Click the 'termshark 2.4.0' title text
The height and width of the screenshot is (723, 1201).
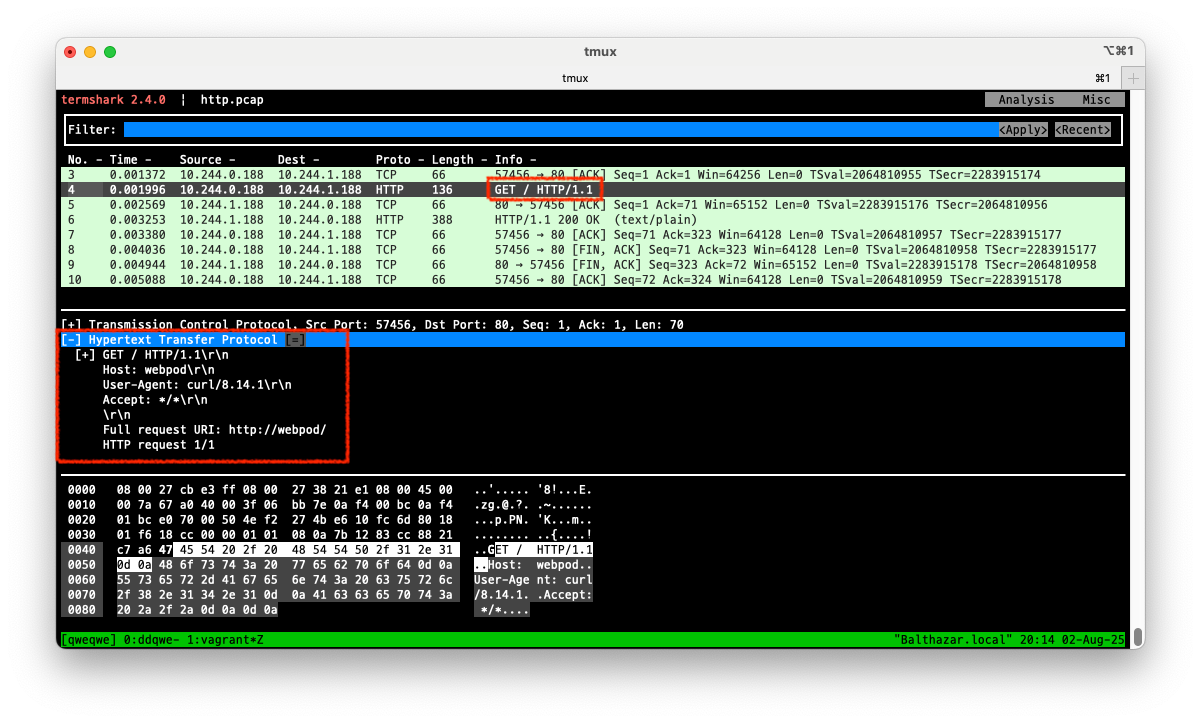113,100
